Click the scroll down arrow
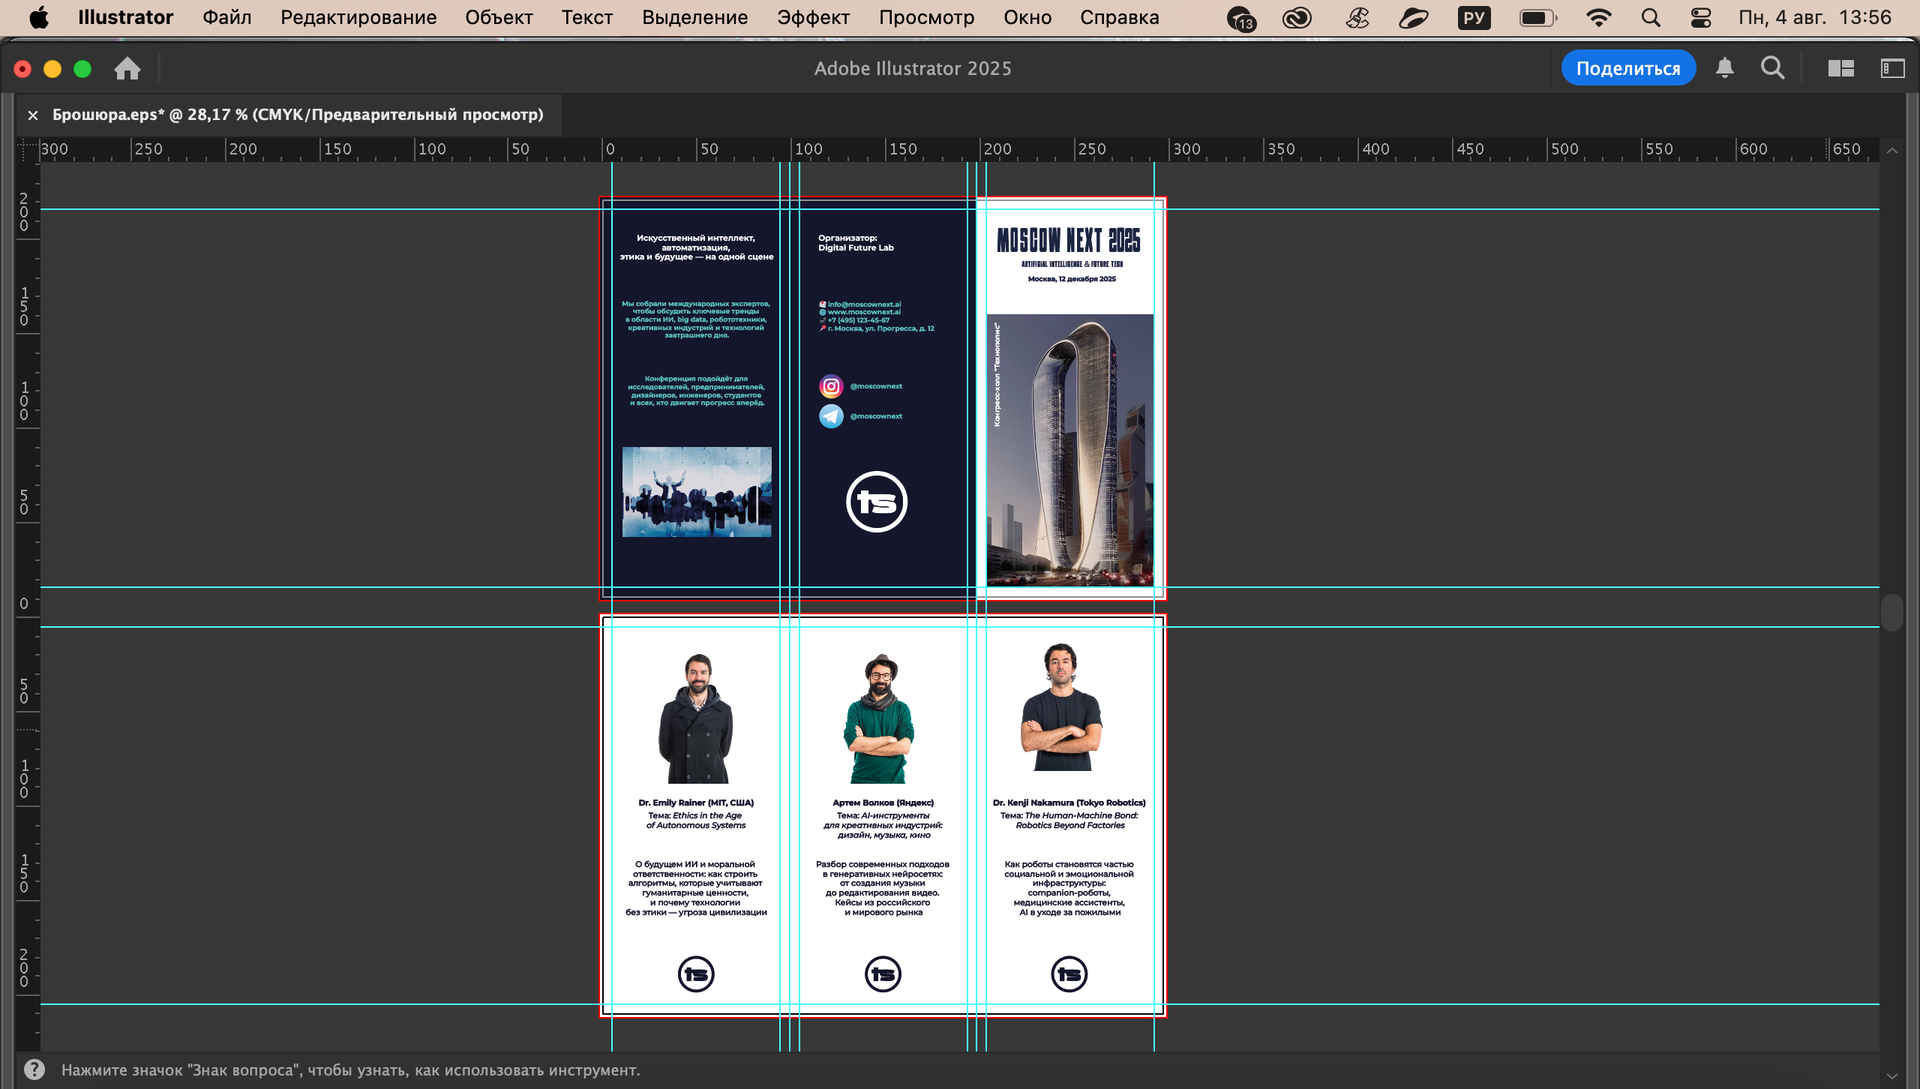1920x1089 pixels. point(1892,1076)
